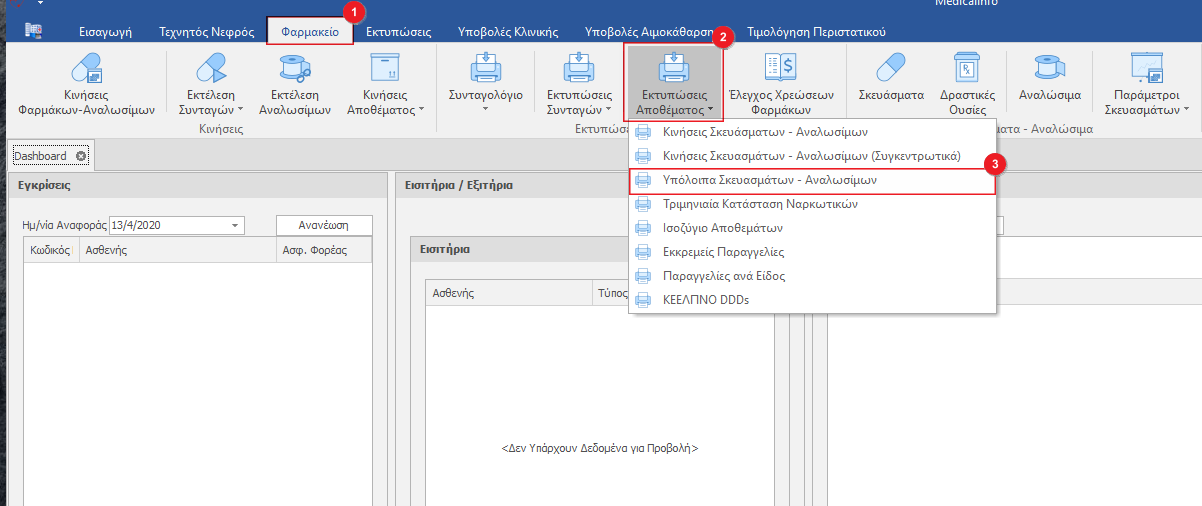Click the Αναλώσιμα heartbeat icon
The height and width of the screenshot is (506, 1202).
tap(1049, 70)
